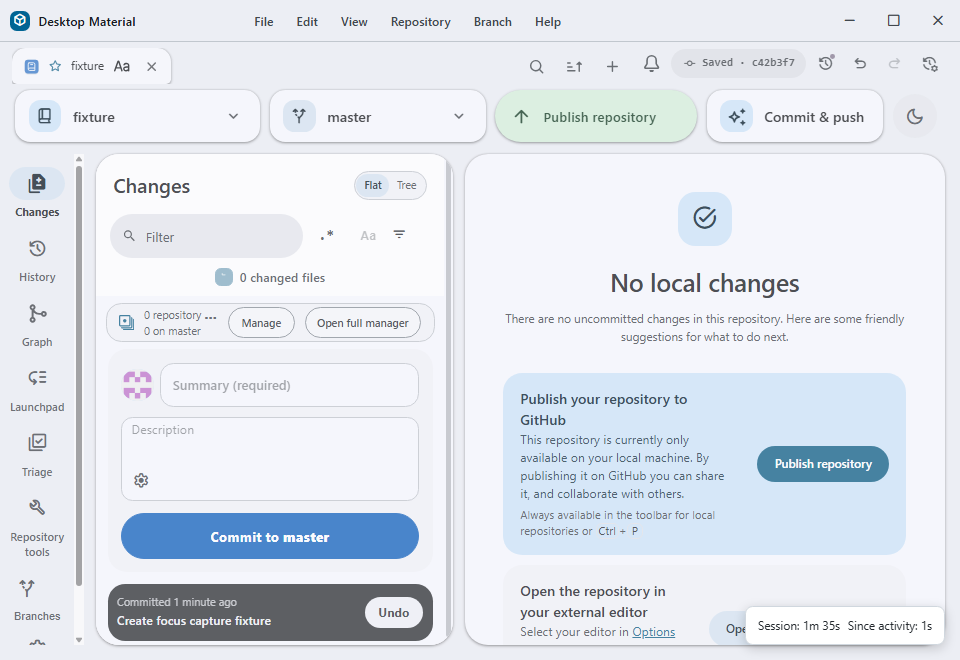Open the Graph sidebar view
The width and height of the screenshot is (960, 660).
37,326
